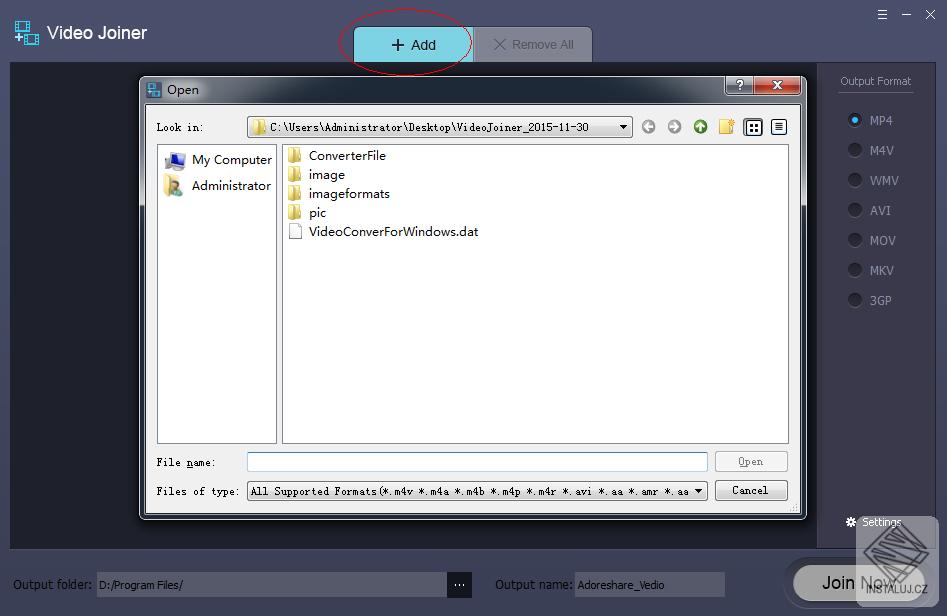
Task: Set output format to 3GP
Action: (855, 300)
